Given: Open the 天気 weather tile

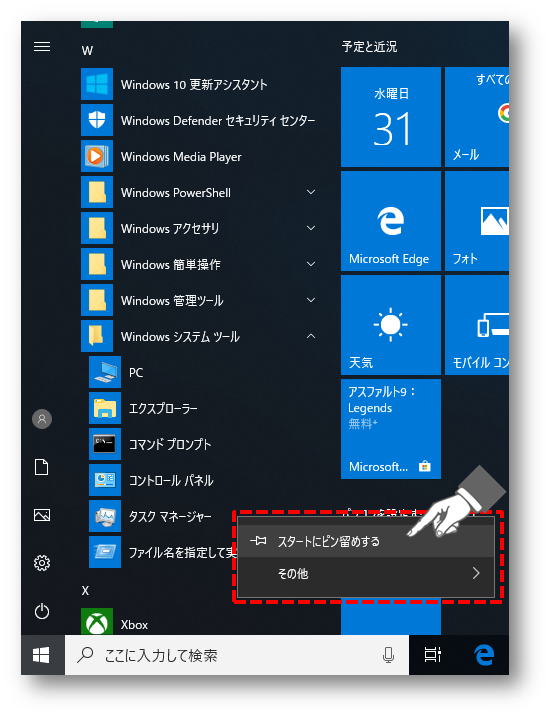Looking at the screenshot, I should 391,325.
